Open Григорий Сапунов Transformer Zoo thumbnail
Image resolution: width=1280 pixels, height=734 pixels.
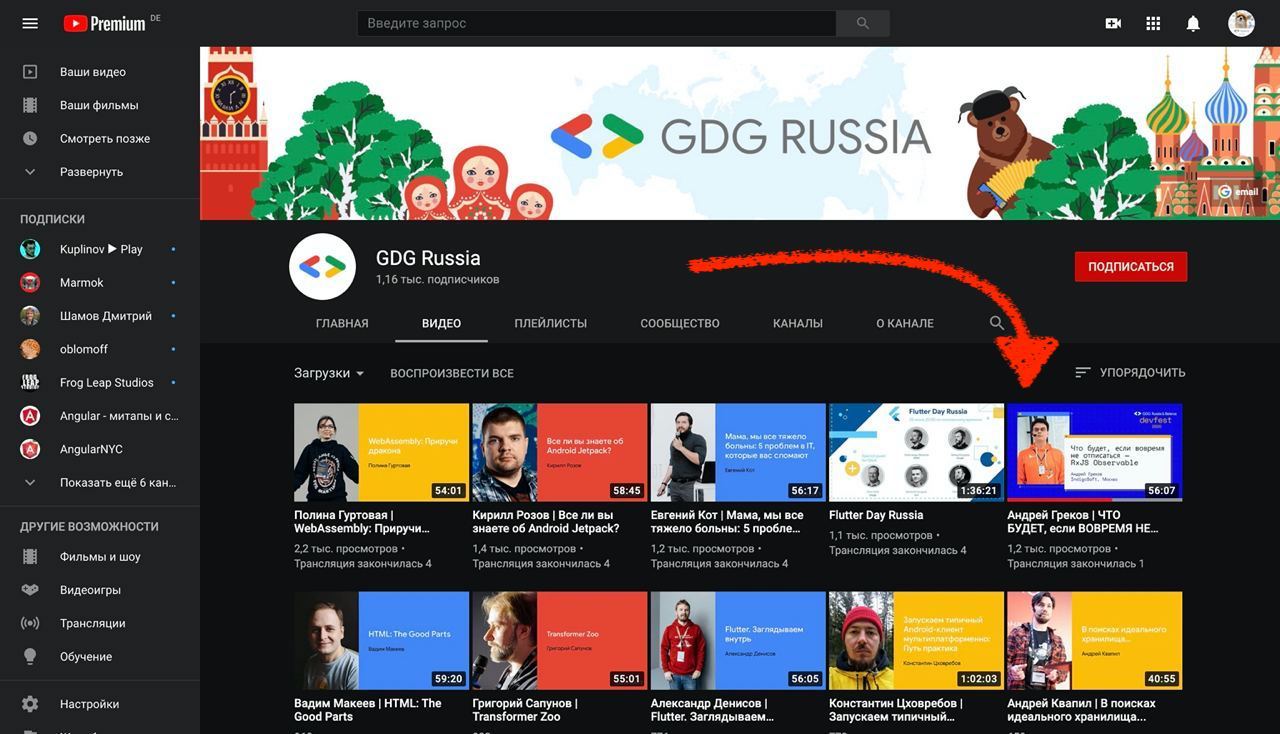(x=560, y=641)
